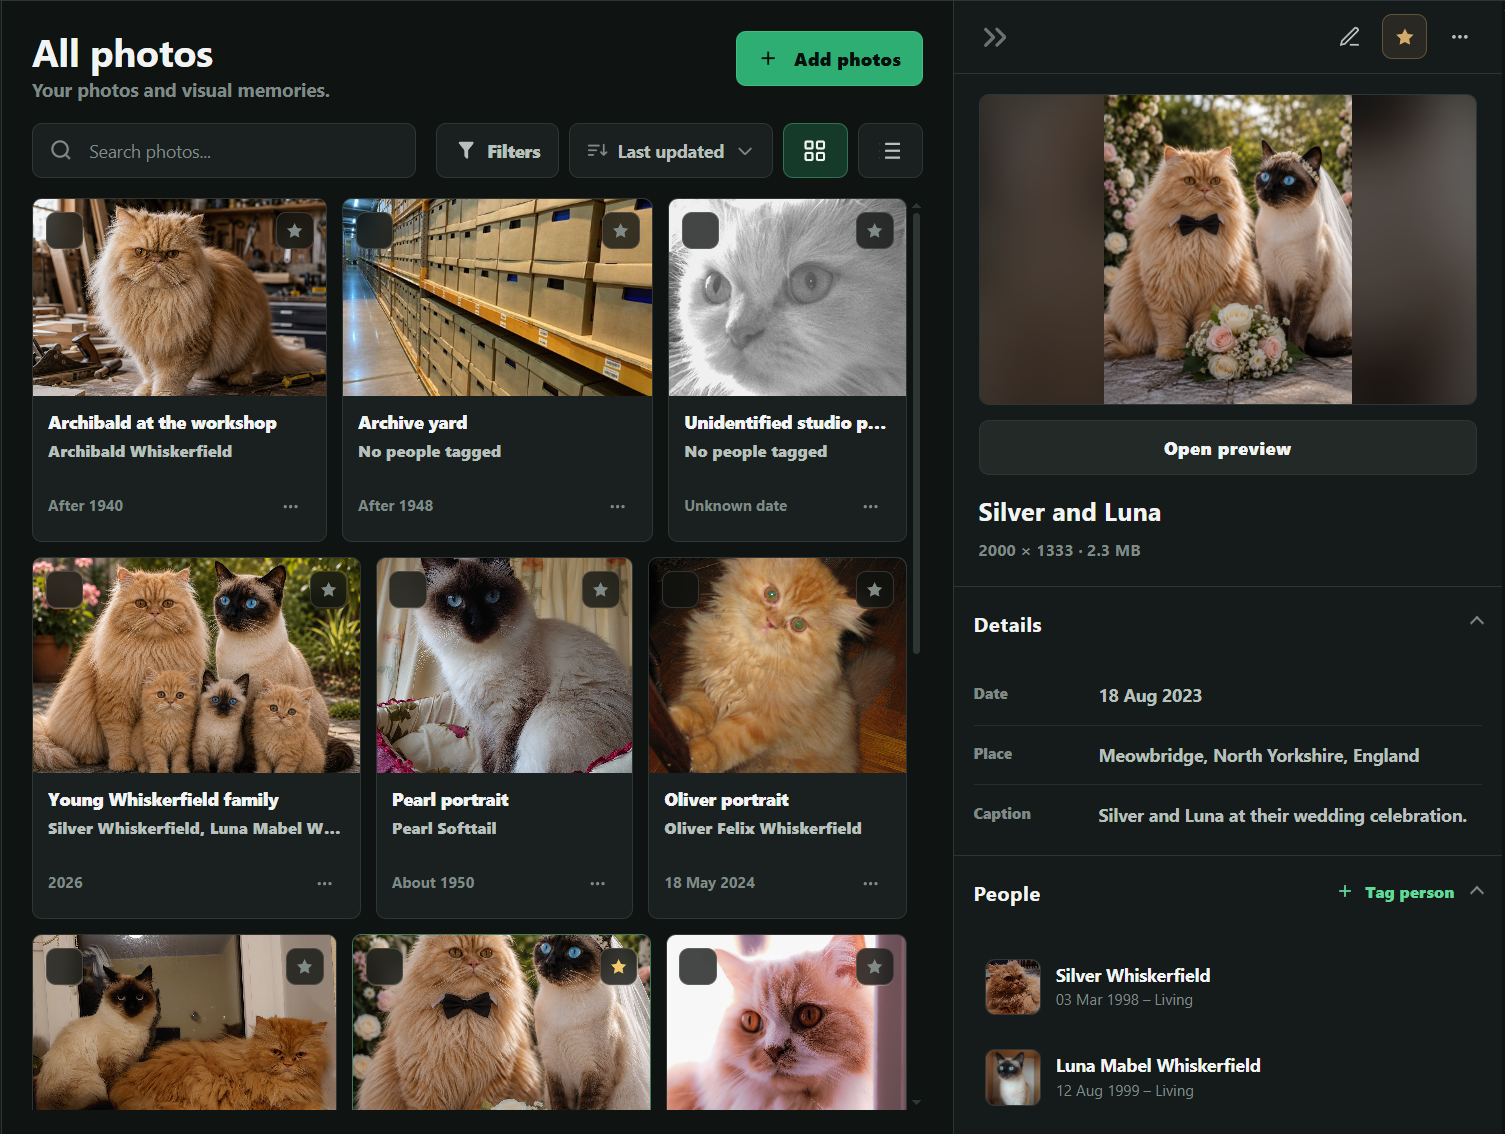Open more options for Oliver portrait

(x=871, y=883)
